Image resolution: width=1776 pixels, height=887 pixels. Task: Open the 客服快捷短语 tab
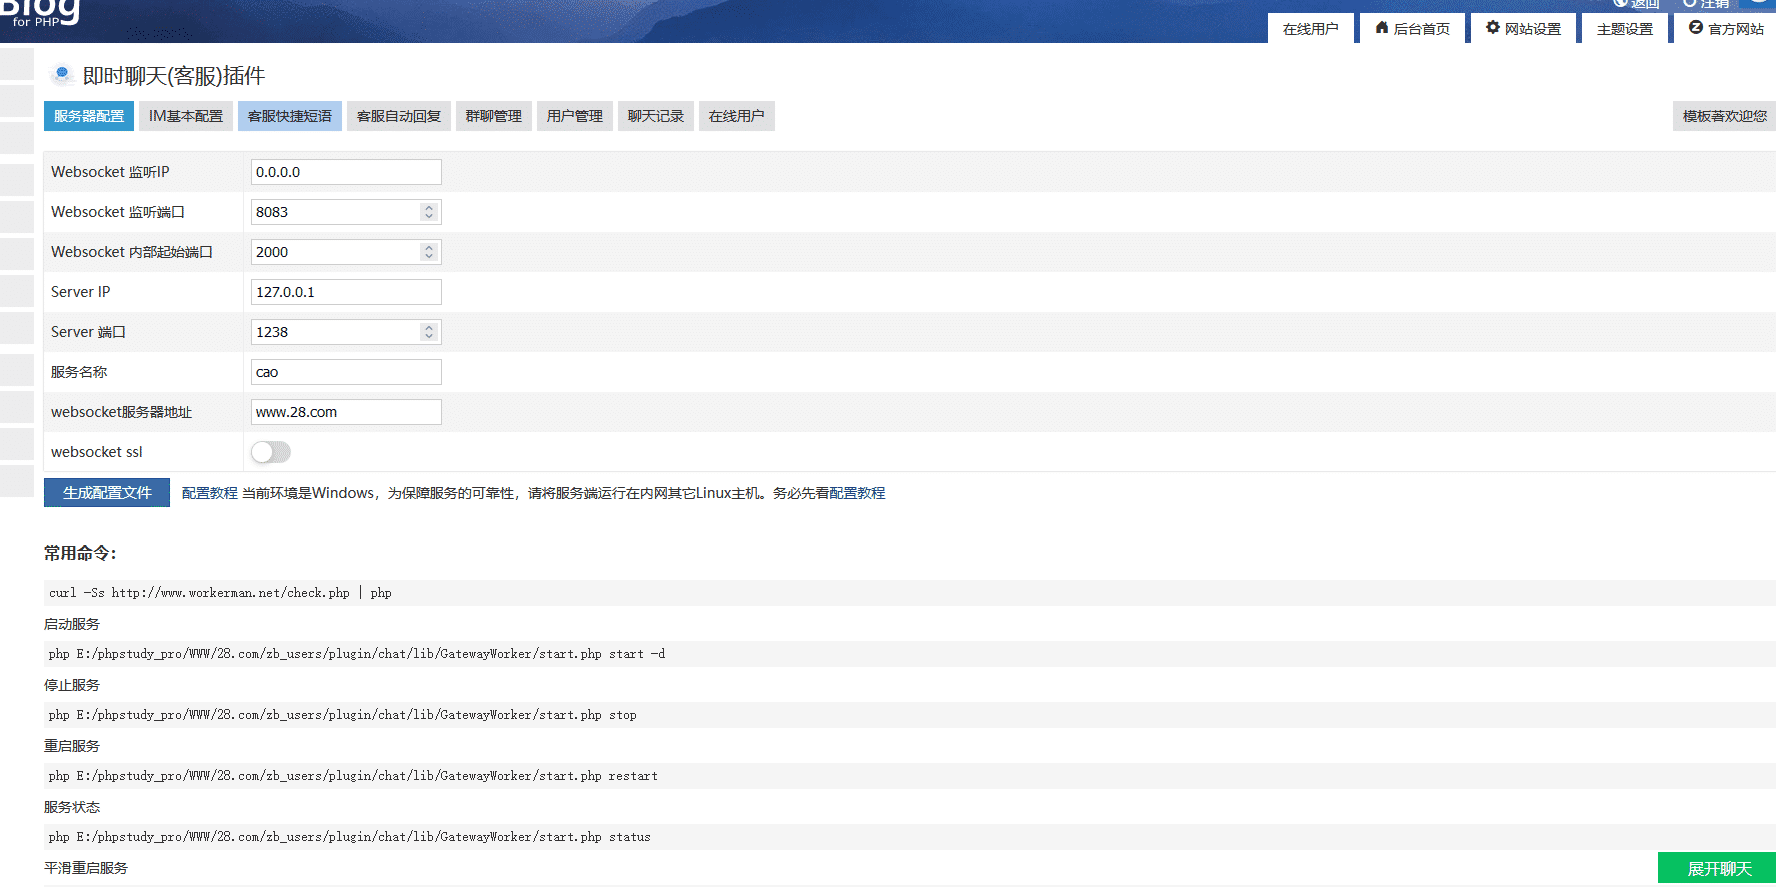[289, 116]
